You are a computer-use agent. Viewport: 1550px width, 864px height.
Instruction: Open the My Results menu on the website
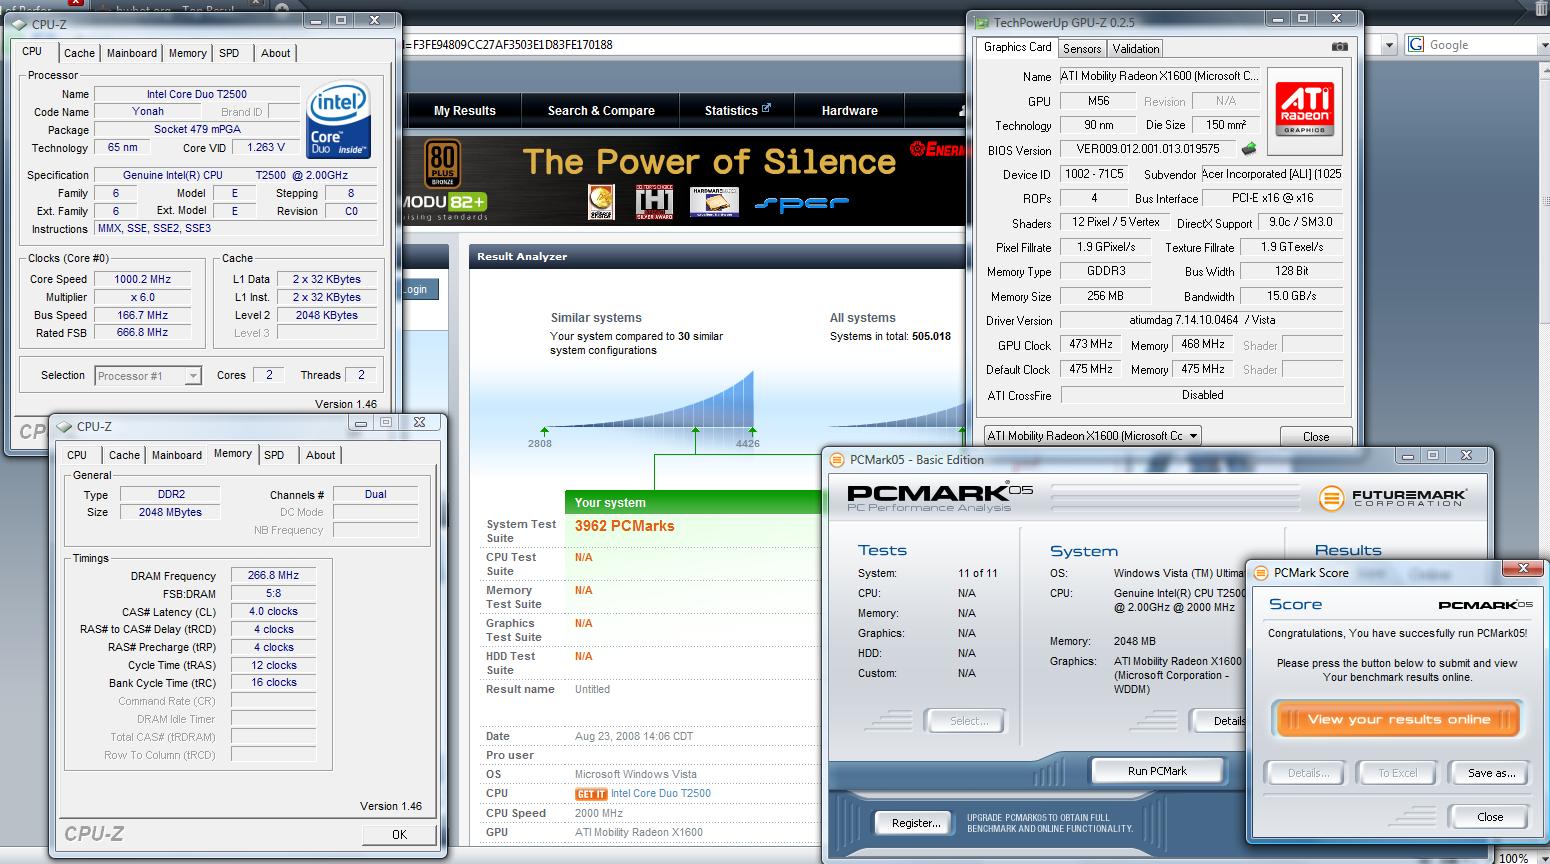(465, 111)
